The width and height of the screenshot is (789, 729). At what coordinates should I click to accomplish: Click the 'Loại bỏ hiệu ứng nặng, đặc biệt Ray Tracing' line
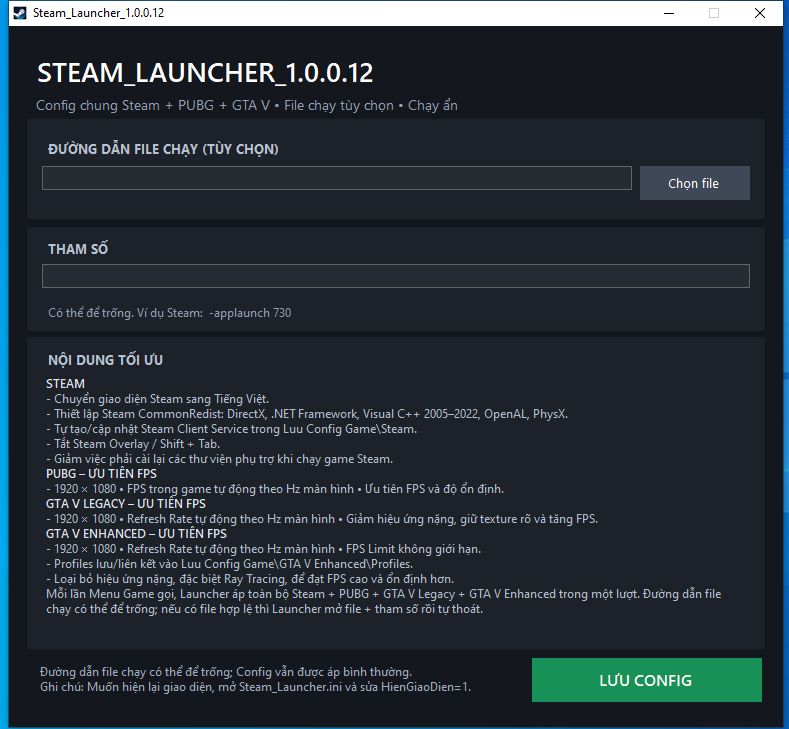tap(250, 579)
